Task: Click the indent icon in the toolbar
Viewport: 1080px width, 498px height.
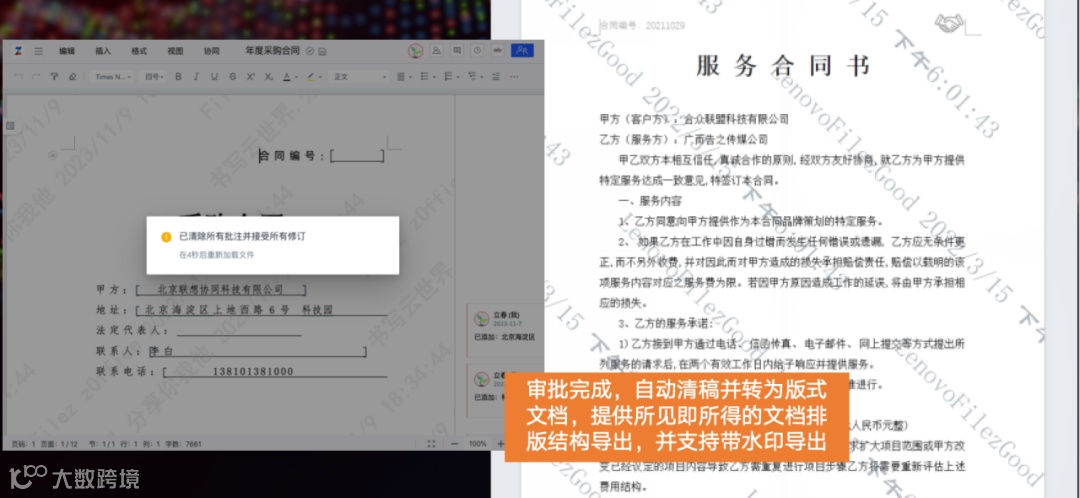Action: tap(496, 76)
